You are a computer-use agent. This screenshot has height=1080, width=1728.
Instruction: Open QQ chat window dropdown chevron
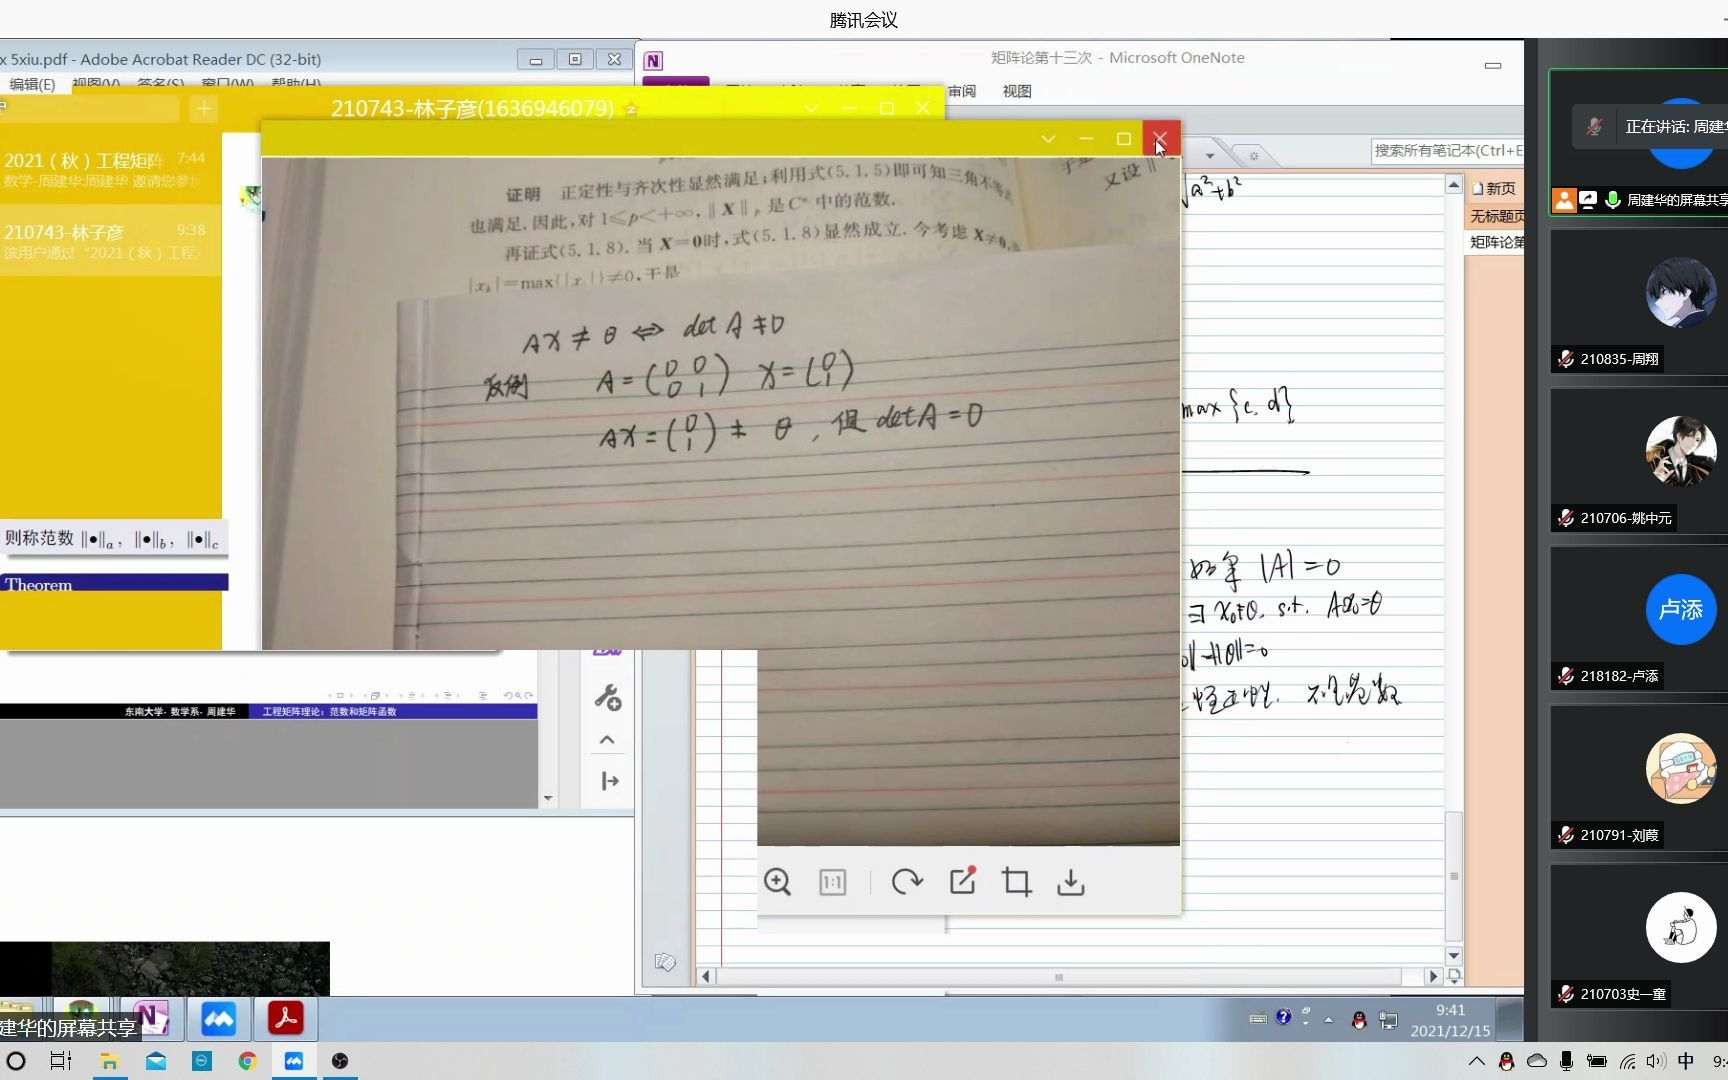[x=811, y=108]
